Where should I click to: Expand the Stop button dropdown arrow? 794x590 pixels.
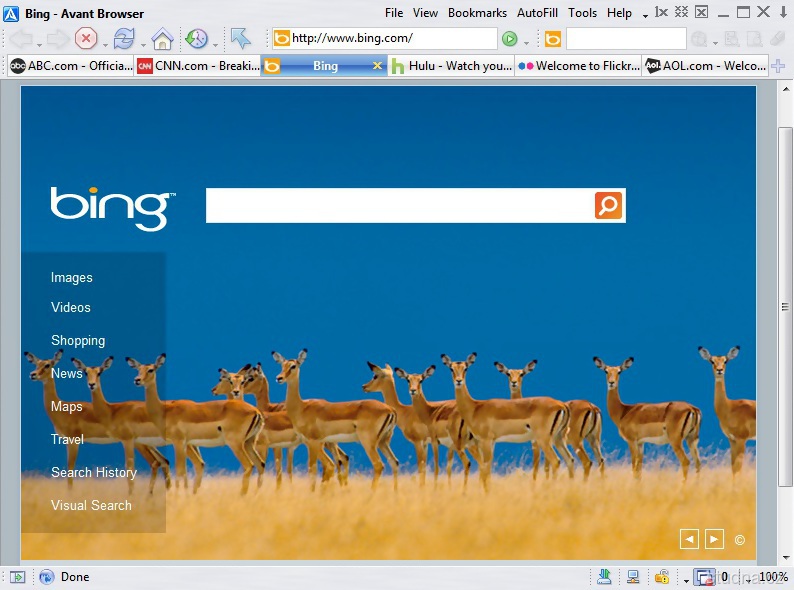[x=105, y=46]
